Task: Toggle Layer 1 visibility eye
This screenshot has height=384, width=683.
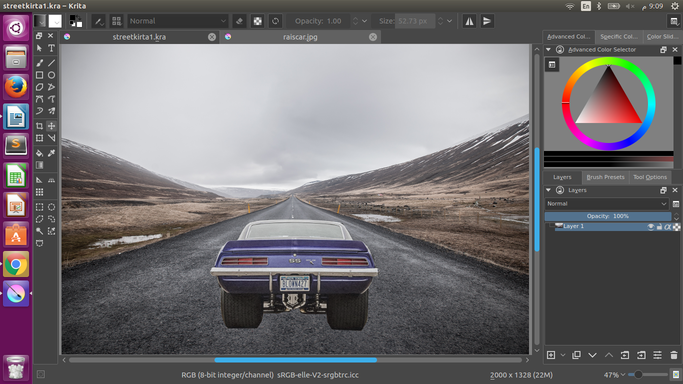Action: pos(650,227)
